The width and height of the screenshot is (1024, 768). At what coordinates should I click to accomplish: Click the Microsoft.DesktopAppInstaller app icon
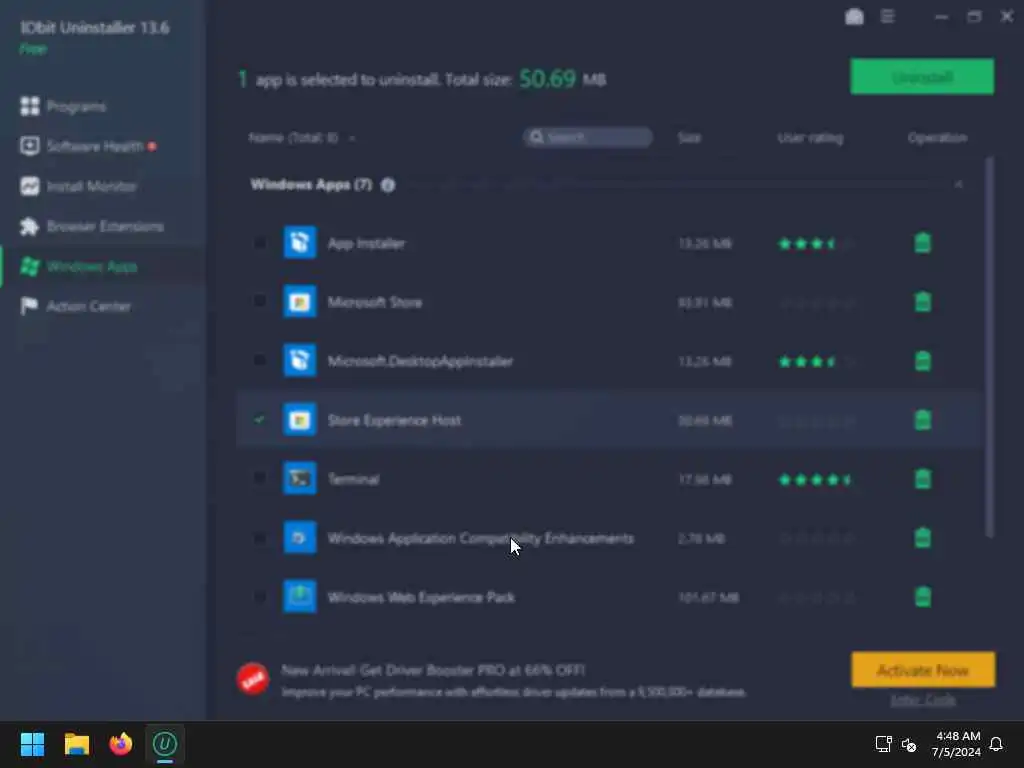coord(300,360)
